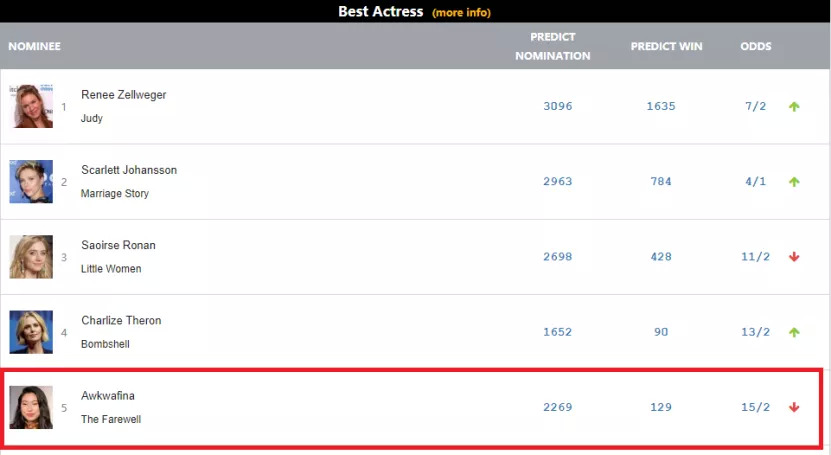831x455 pixels.
Task: Sort by Predict Nomination column header
Action: [552, 46]
